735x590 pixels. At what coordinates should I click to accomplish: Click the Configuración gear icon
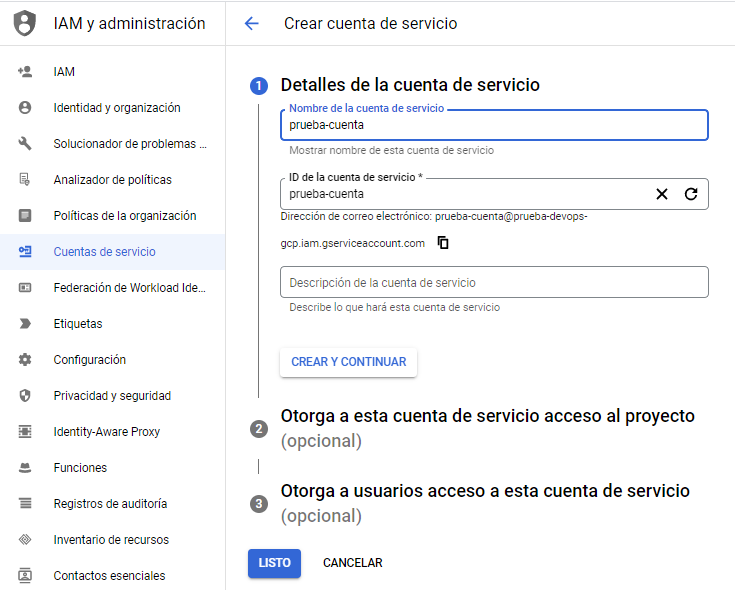[25, 360]
